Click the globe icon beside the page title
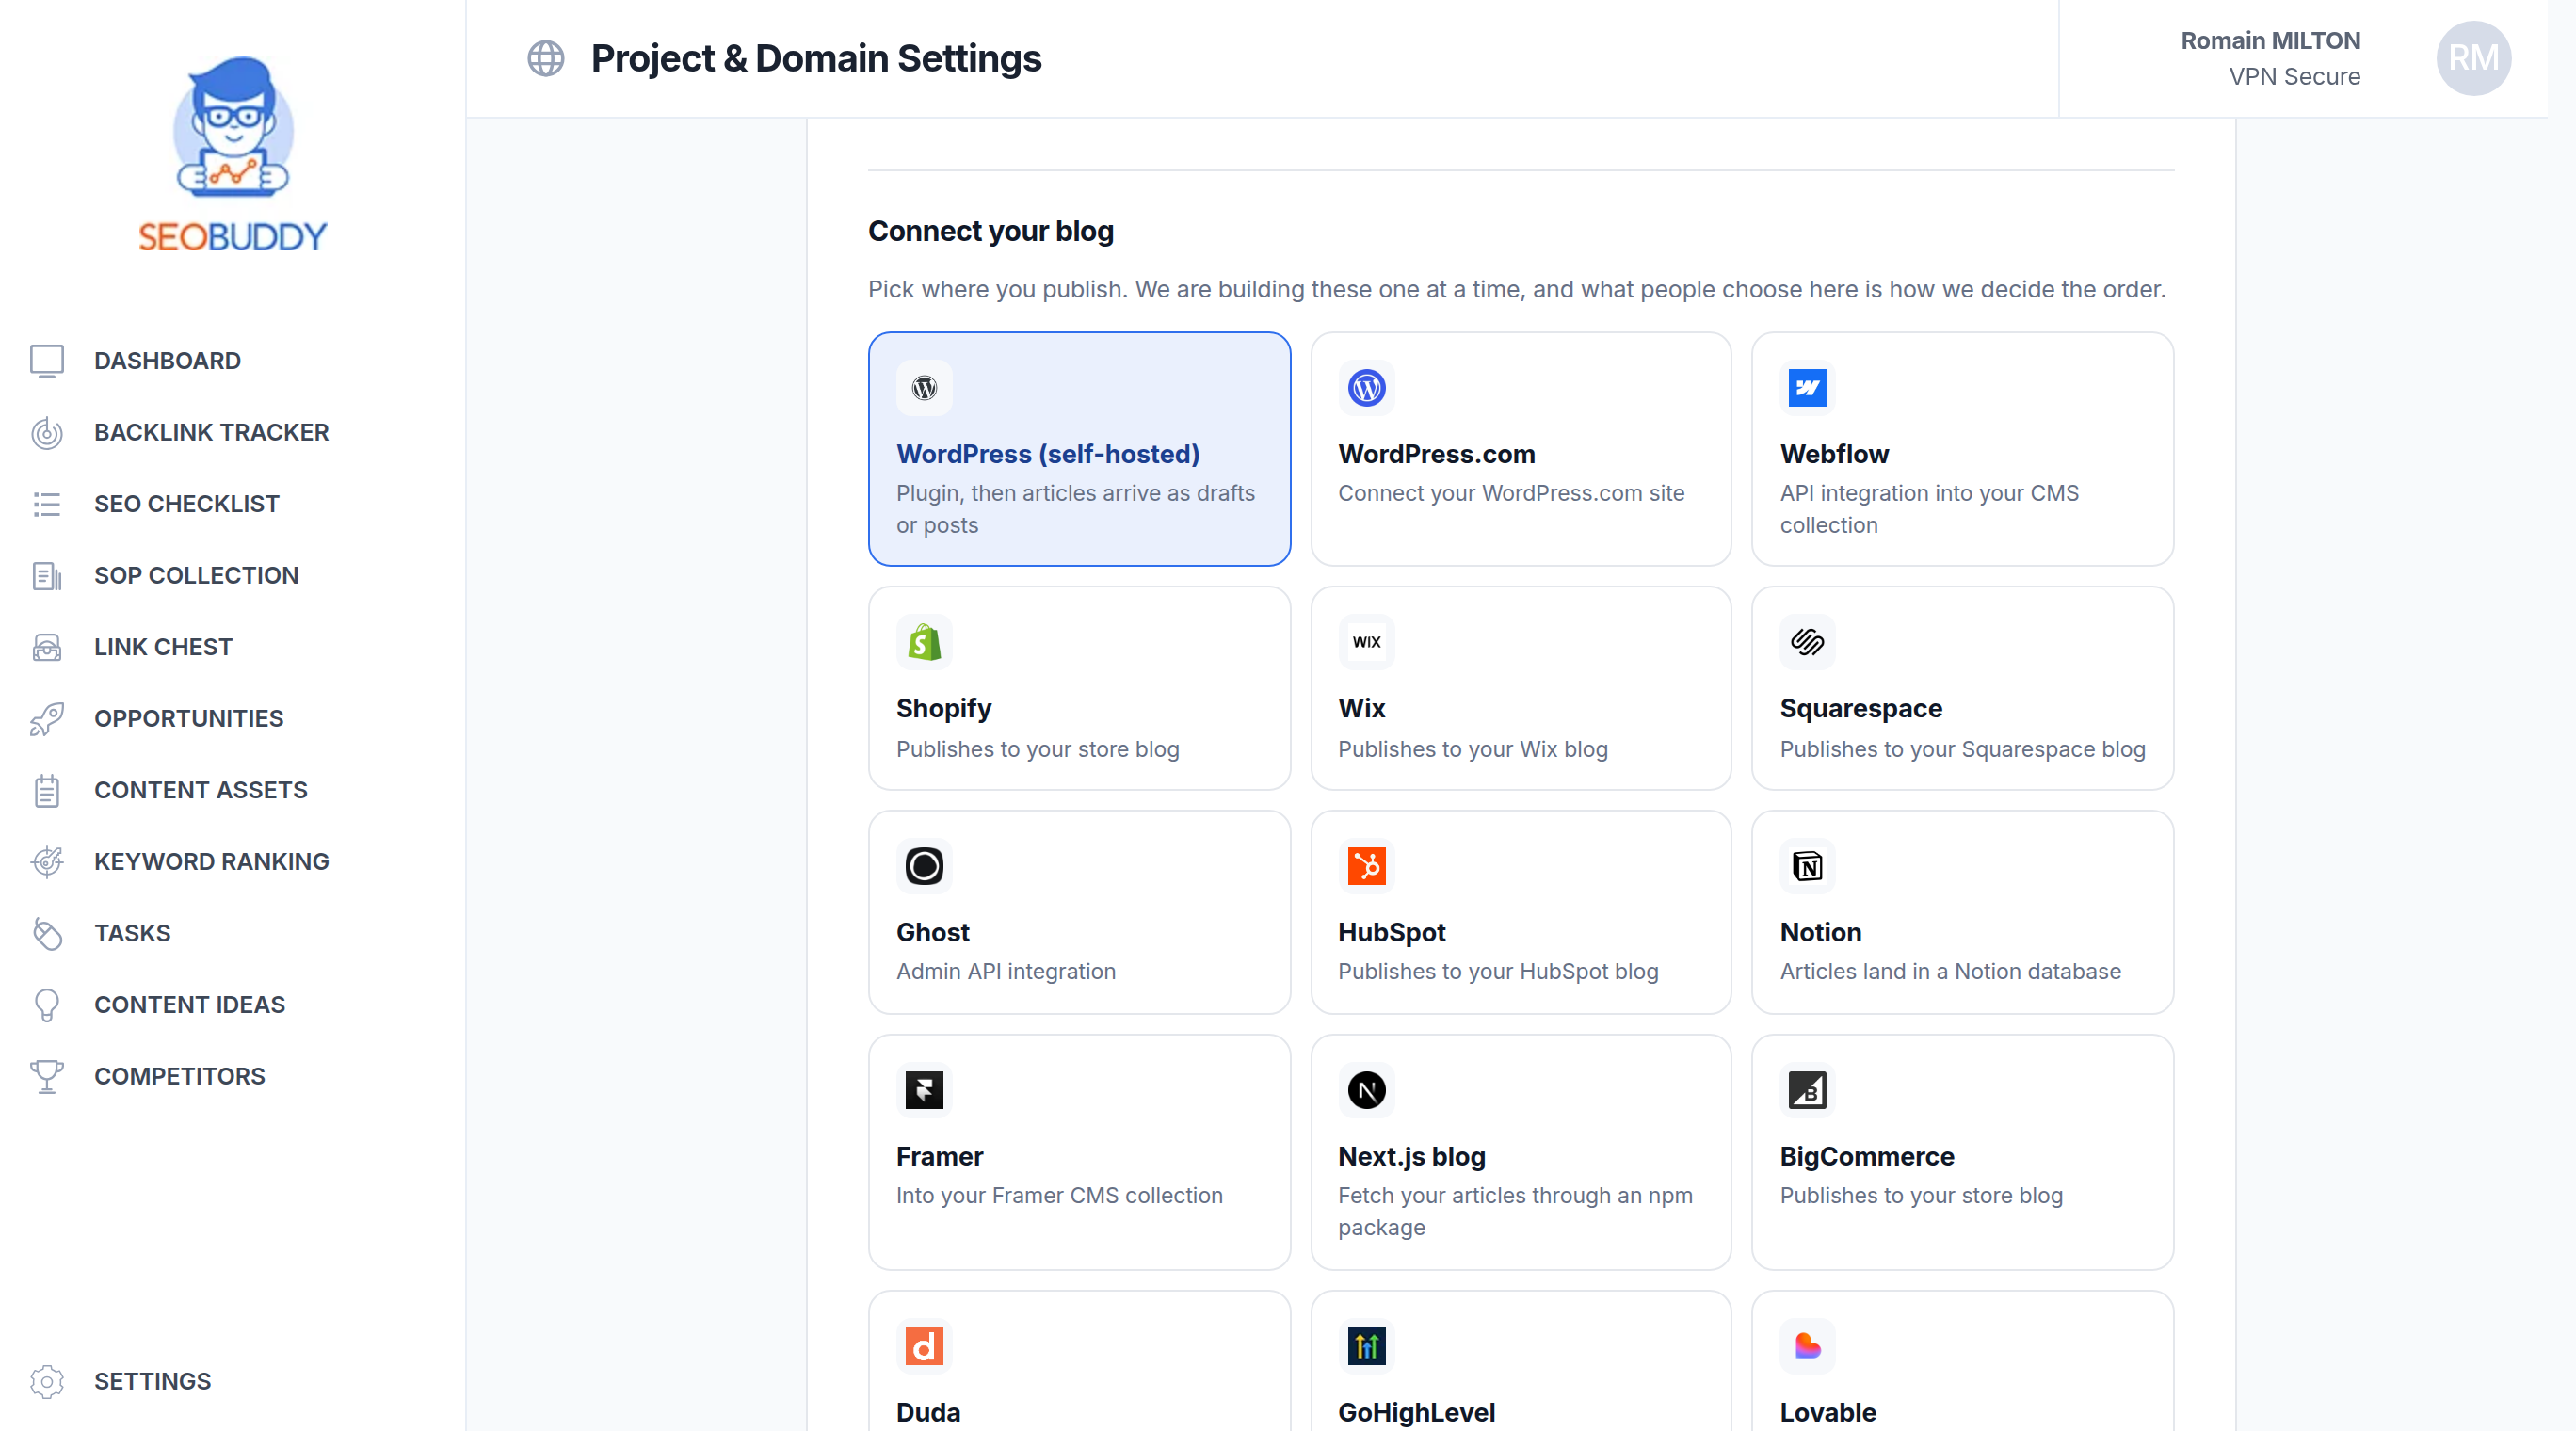2576x1431 pixels. coord(546,58)
